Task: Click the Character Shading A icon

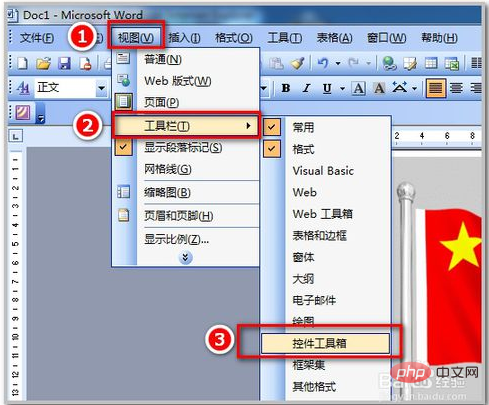Action: coord(379,88)
